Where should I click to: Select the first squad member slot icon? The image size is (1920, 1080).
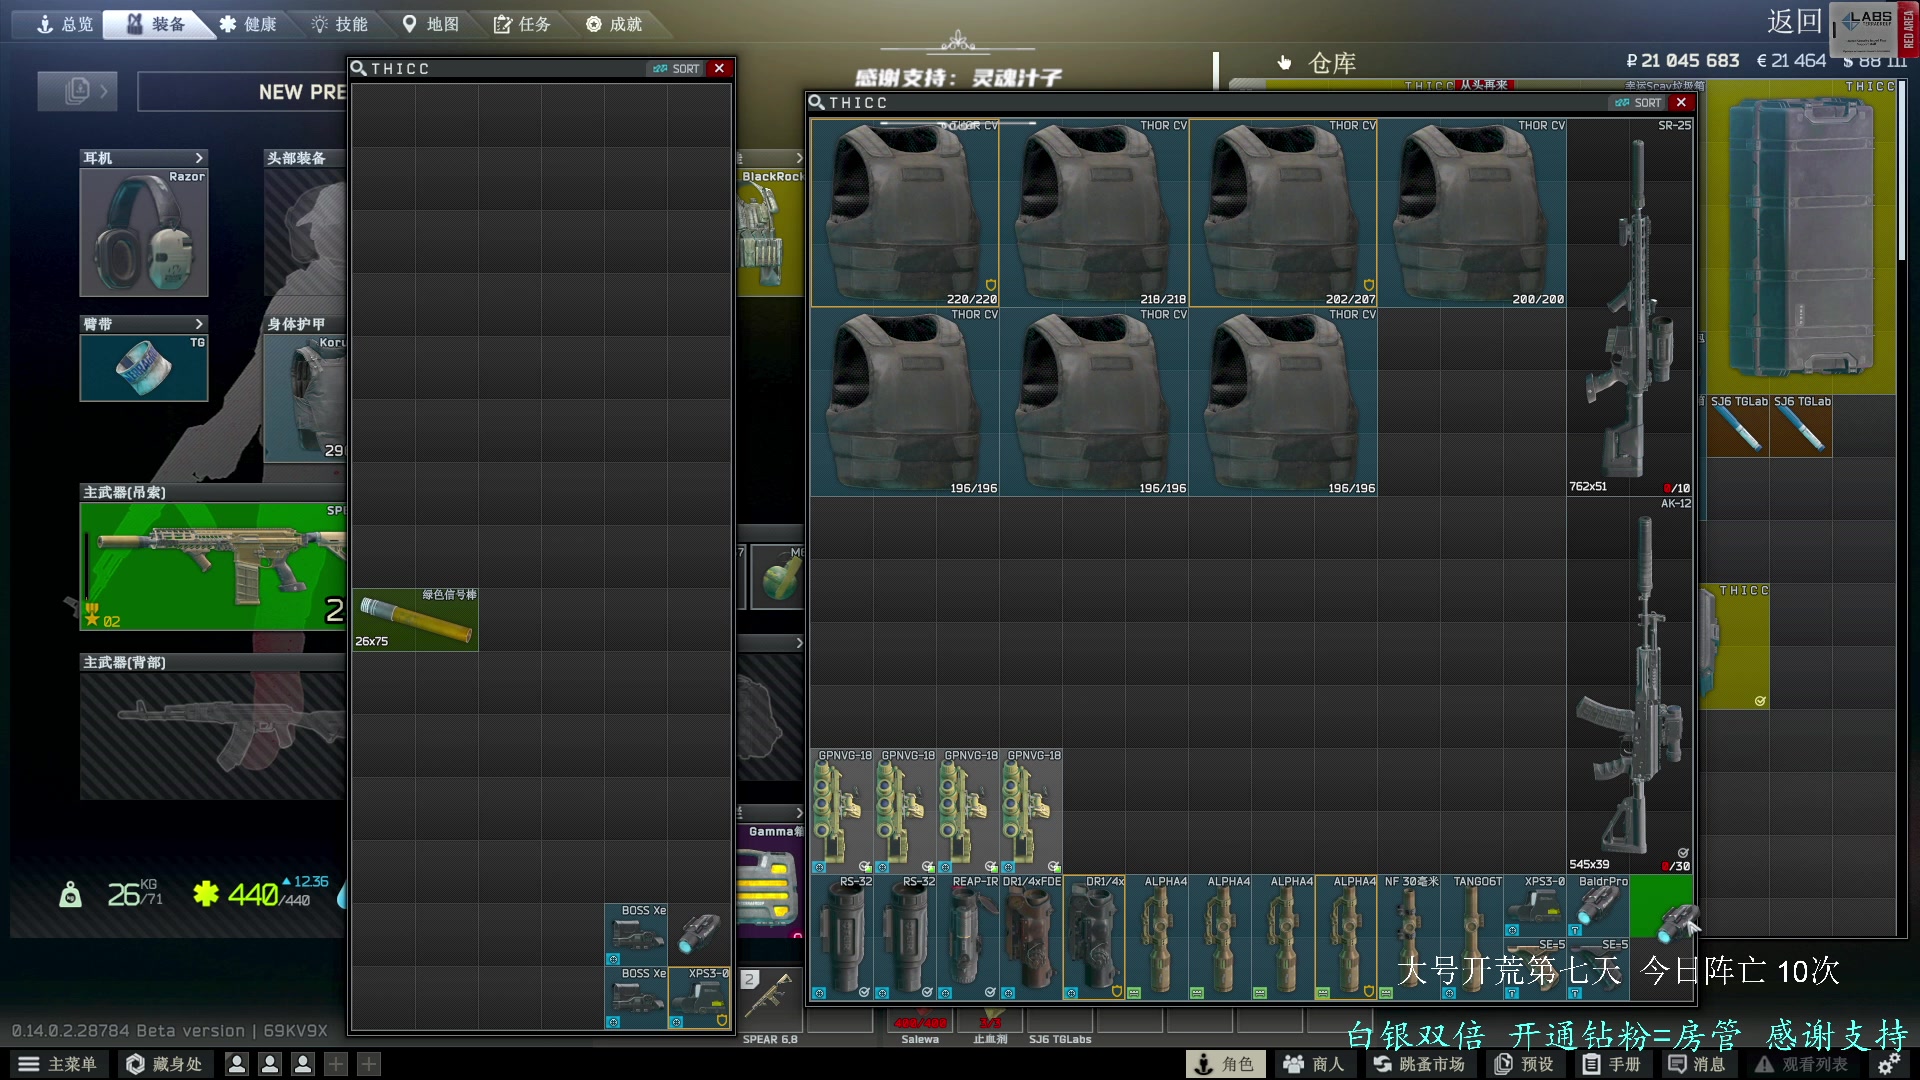pos(237,1064)
